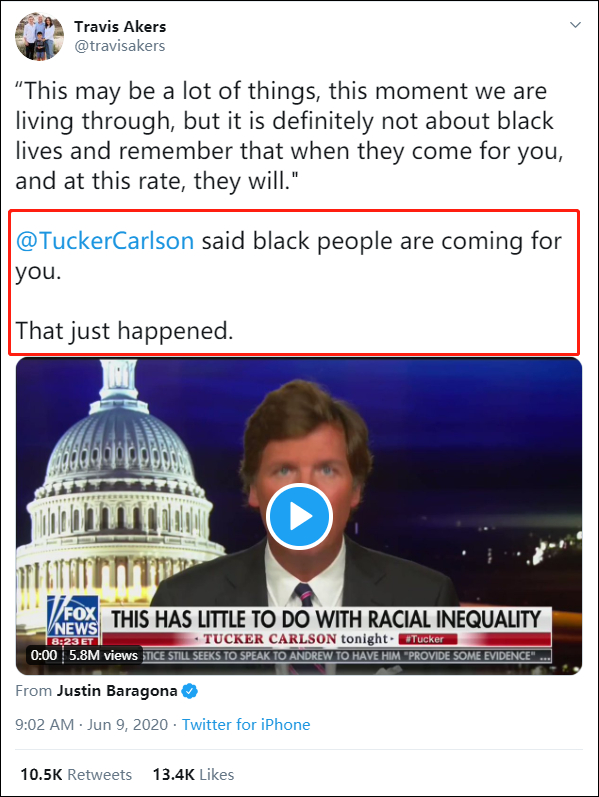The width and height of the screenshot is (599, 797).
Task: Click the 'Racial Inequality' headline banner in video
Action: pos(325,620)
